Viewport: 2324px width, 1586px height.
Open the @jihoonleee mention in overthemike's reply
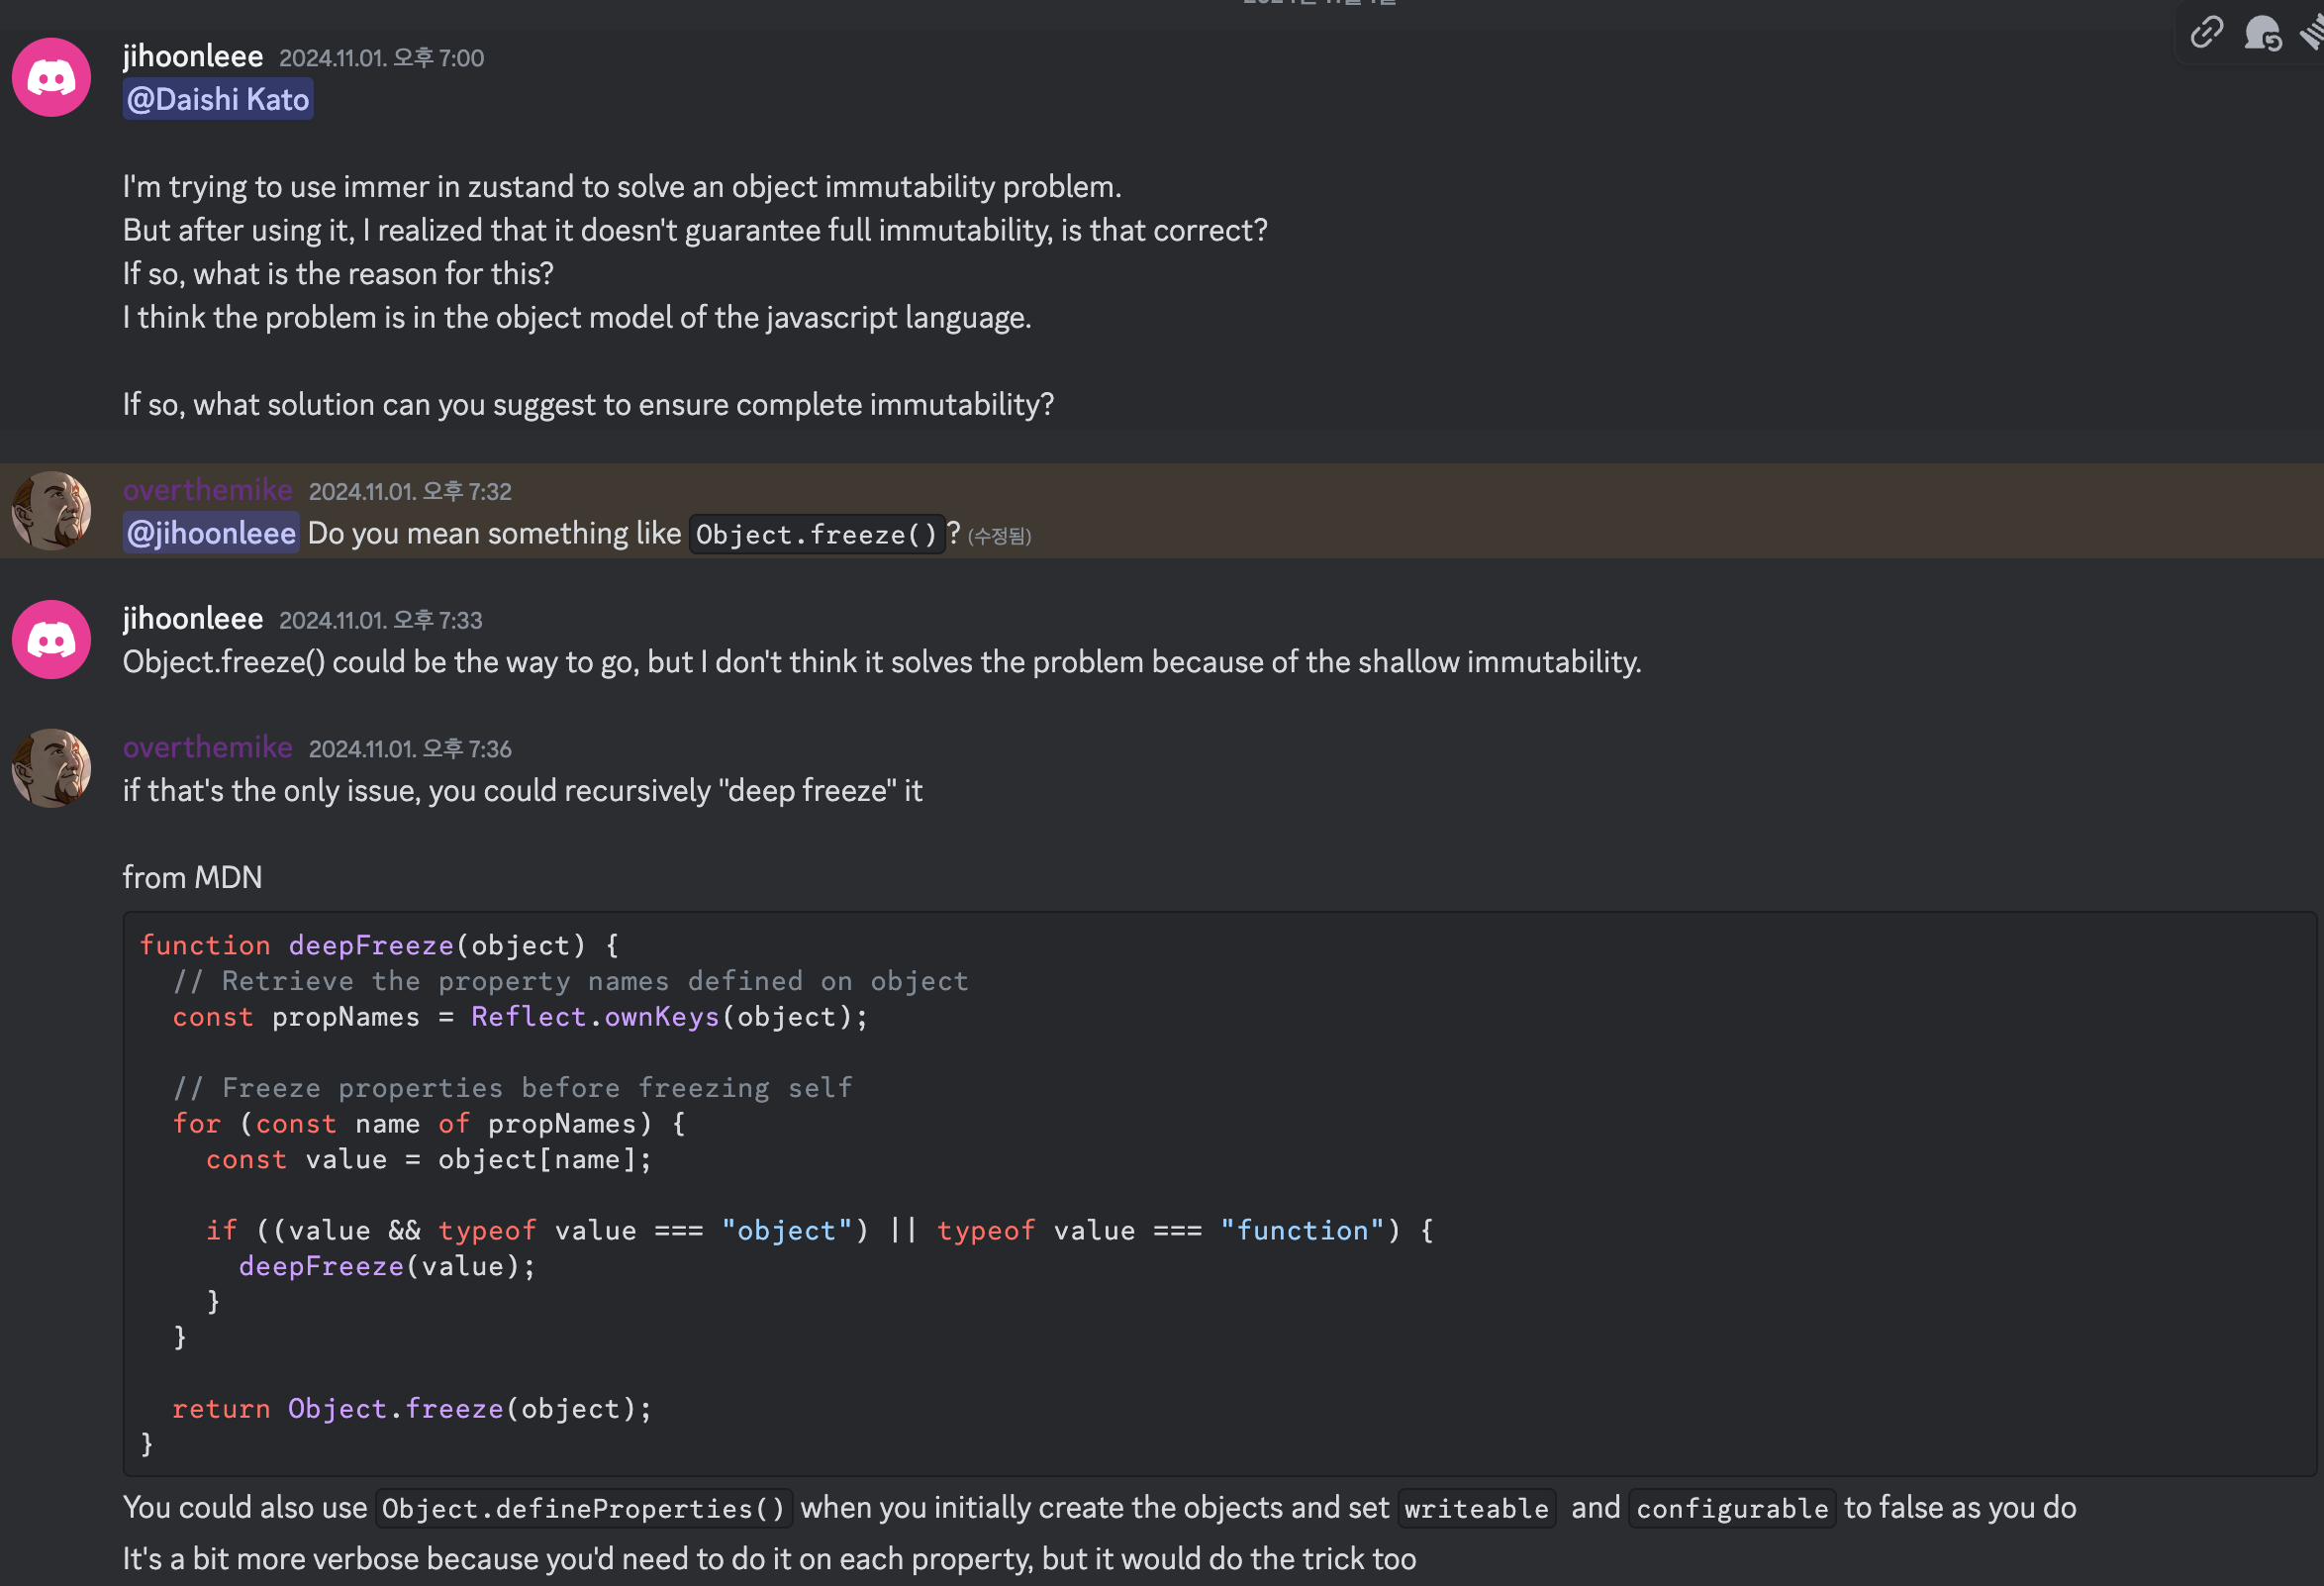pos(211,533)
